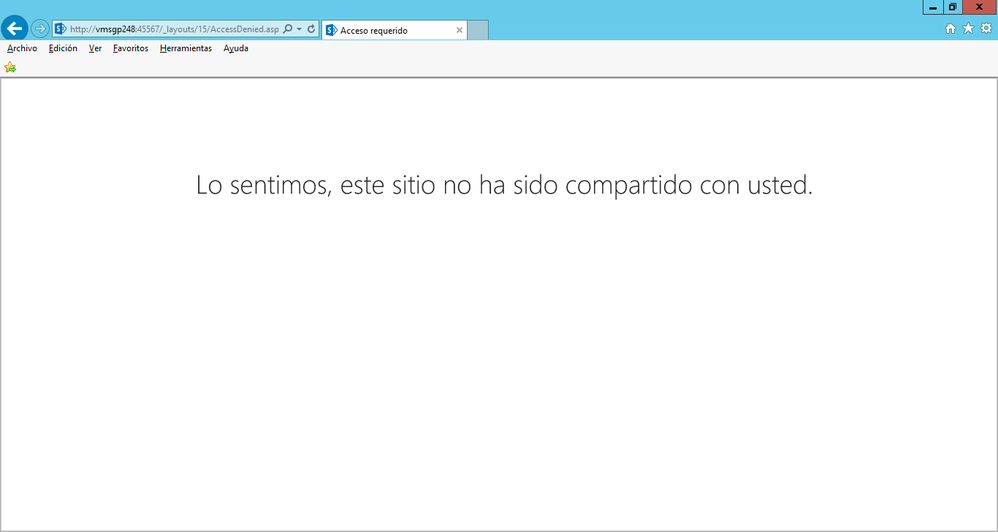Open the Herramientas menu
The width and height of the screenshot is (998, 532).
pos(186,48)
